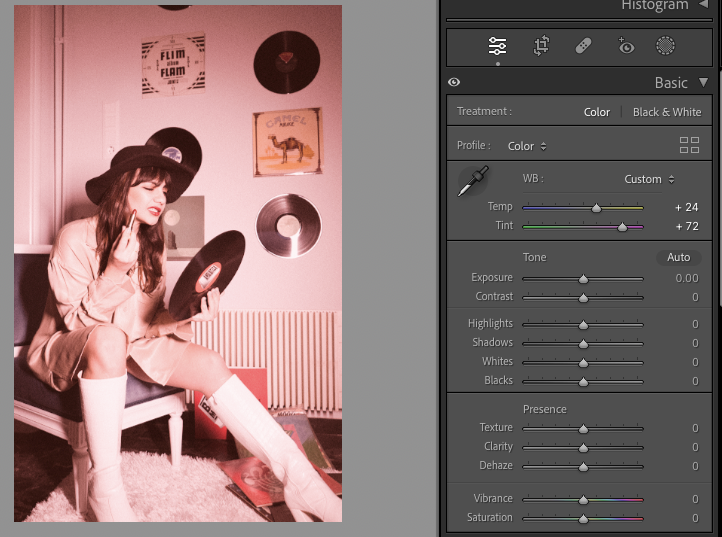Open the WB Custom preset dropdown
Screen dimensions: 722x537
click(649, 179)
